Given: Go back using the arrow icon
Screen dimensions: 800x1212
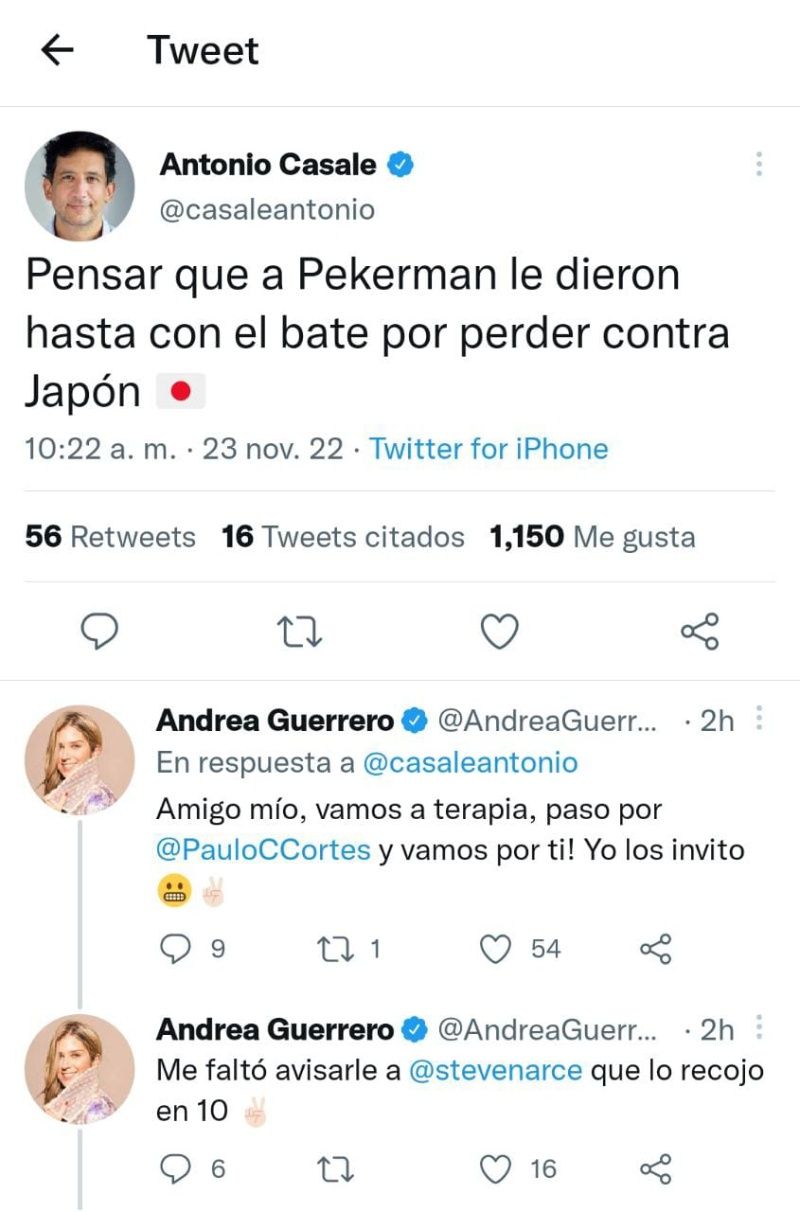Looking at the screenshot, I should click(x=58, y=51).
